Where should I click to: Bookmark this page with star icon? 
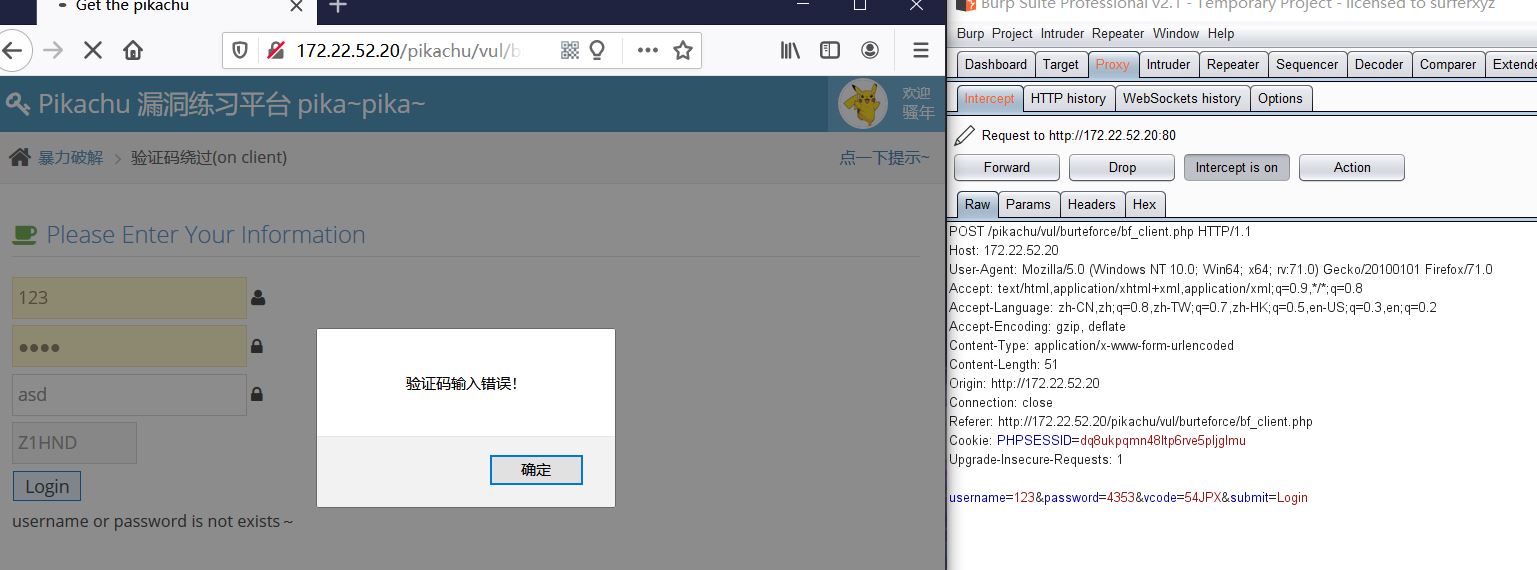pyautogui.click(x=683, y=50)
